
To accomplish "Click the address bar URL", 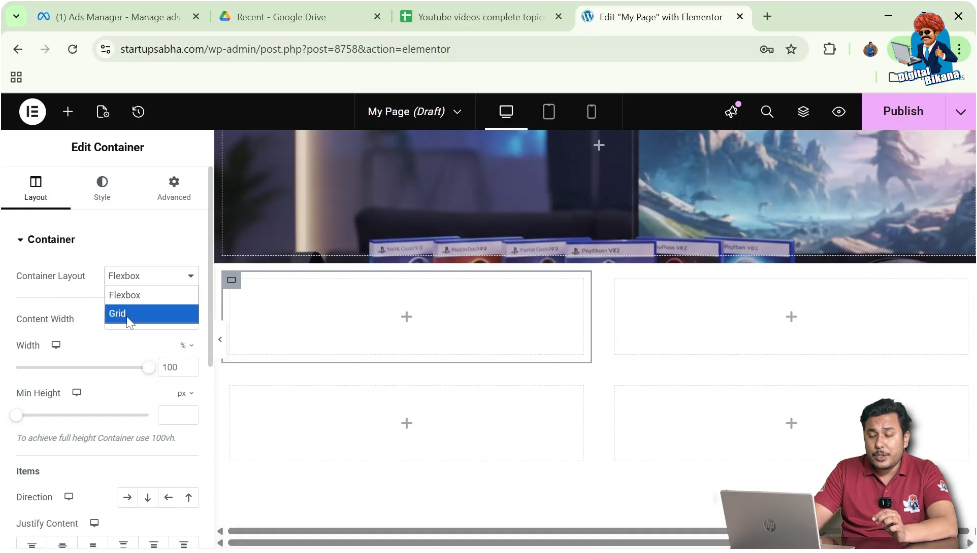I will (285, 49).
